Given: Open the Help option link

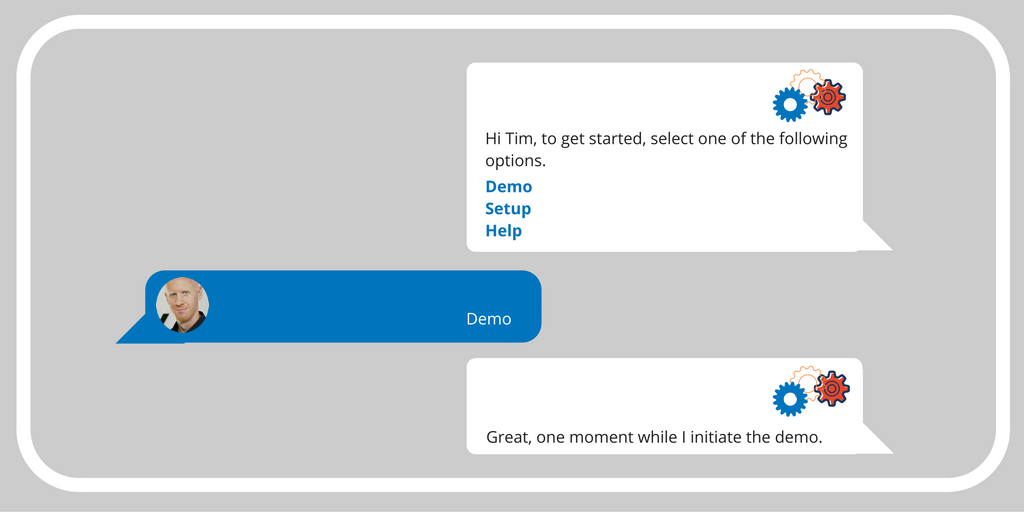Looking at the screenshot, I should click(503, 231).
